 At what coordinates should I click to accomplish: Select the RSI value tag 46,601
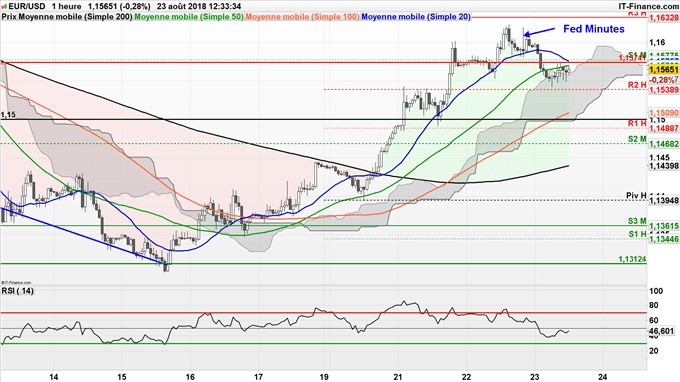(661, 331)
